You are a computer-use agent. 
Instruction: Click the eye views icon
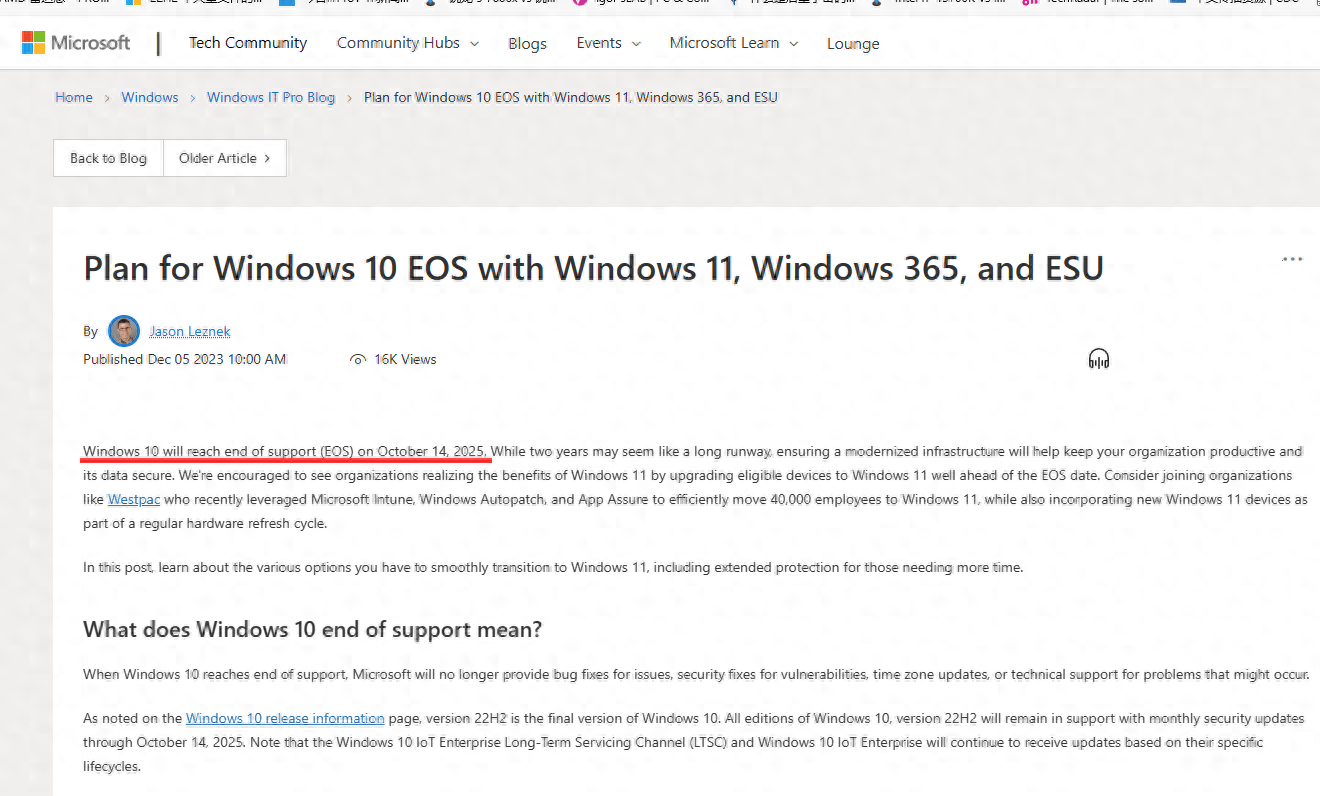click(x=358, y=359)
